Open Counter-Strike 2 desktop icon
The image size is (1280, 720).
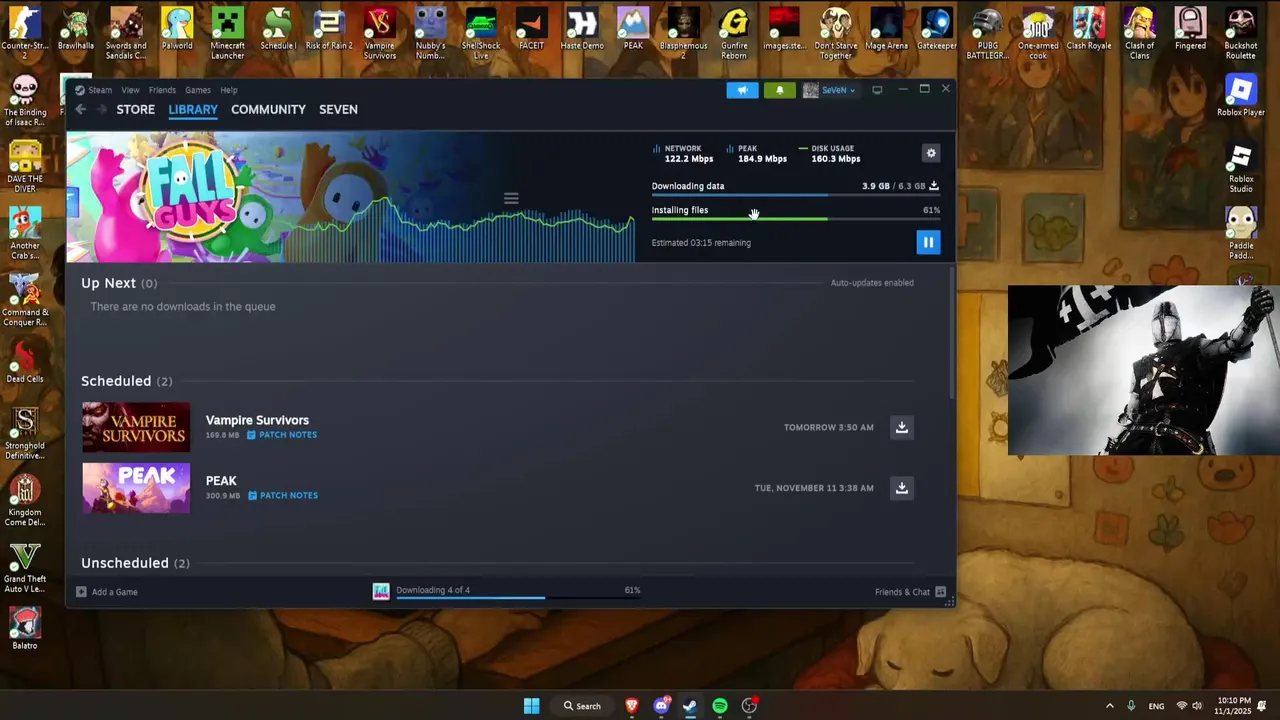(25, 32)
